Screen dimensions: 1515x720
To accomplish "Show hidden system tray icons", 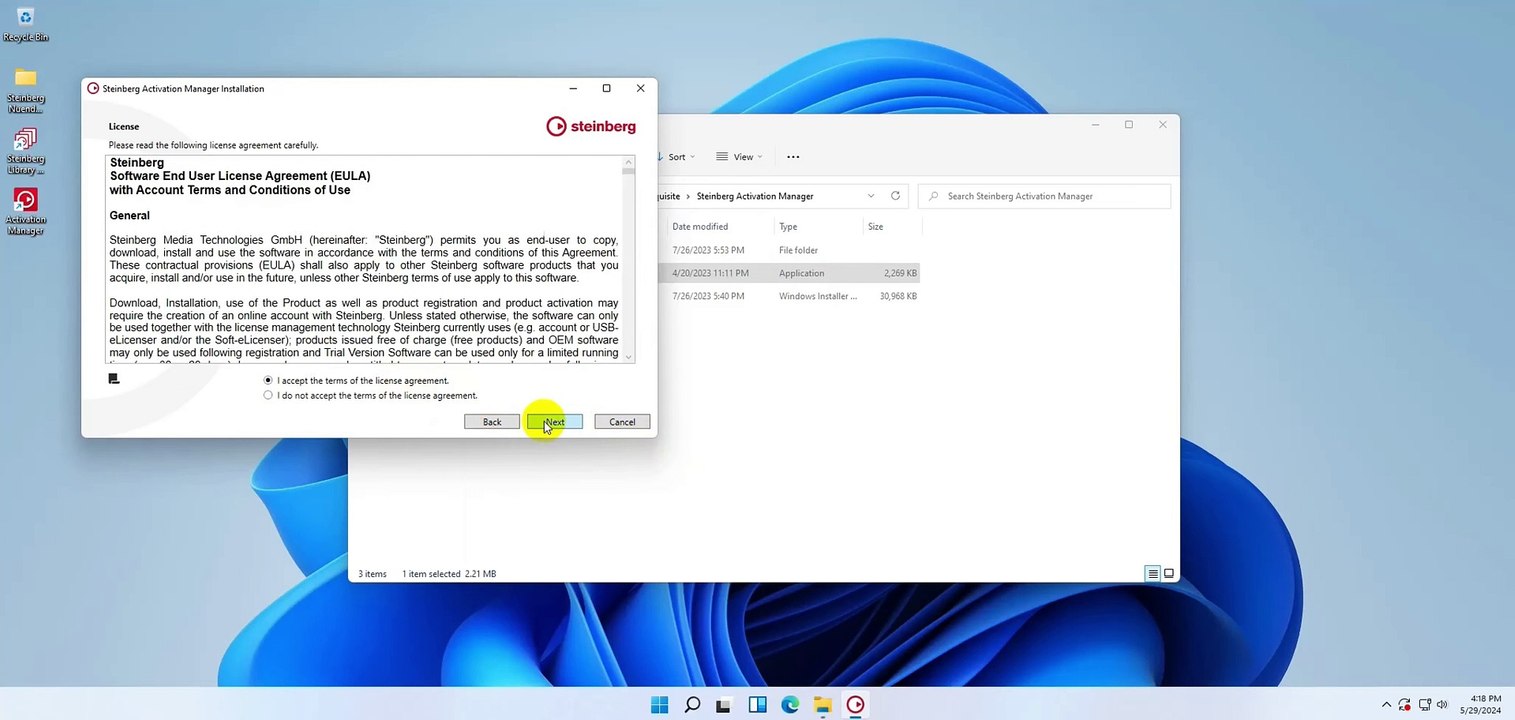I will coord(1386,705).
